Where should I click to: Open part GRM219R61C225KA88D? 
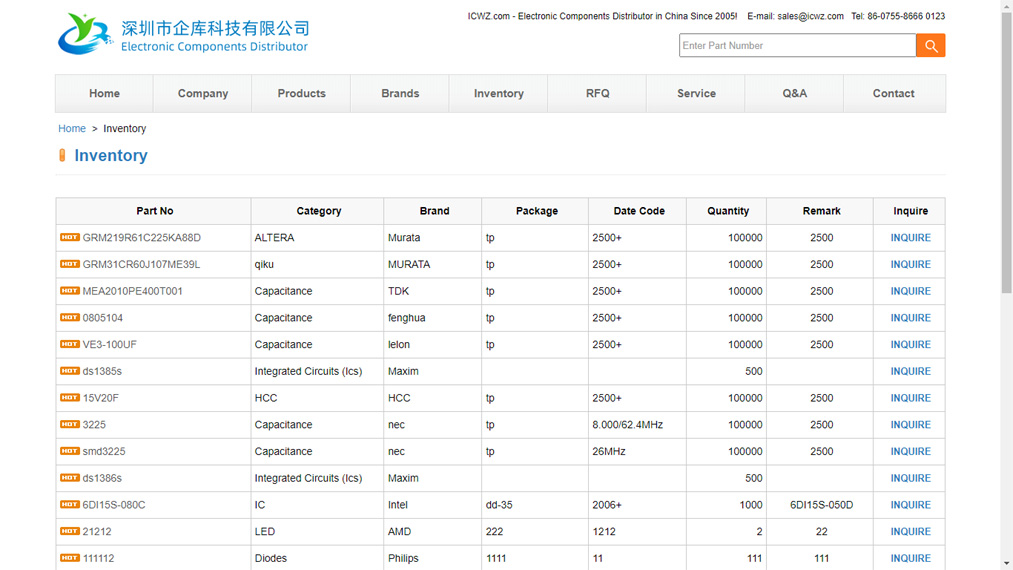141,238
